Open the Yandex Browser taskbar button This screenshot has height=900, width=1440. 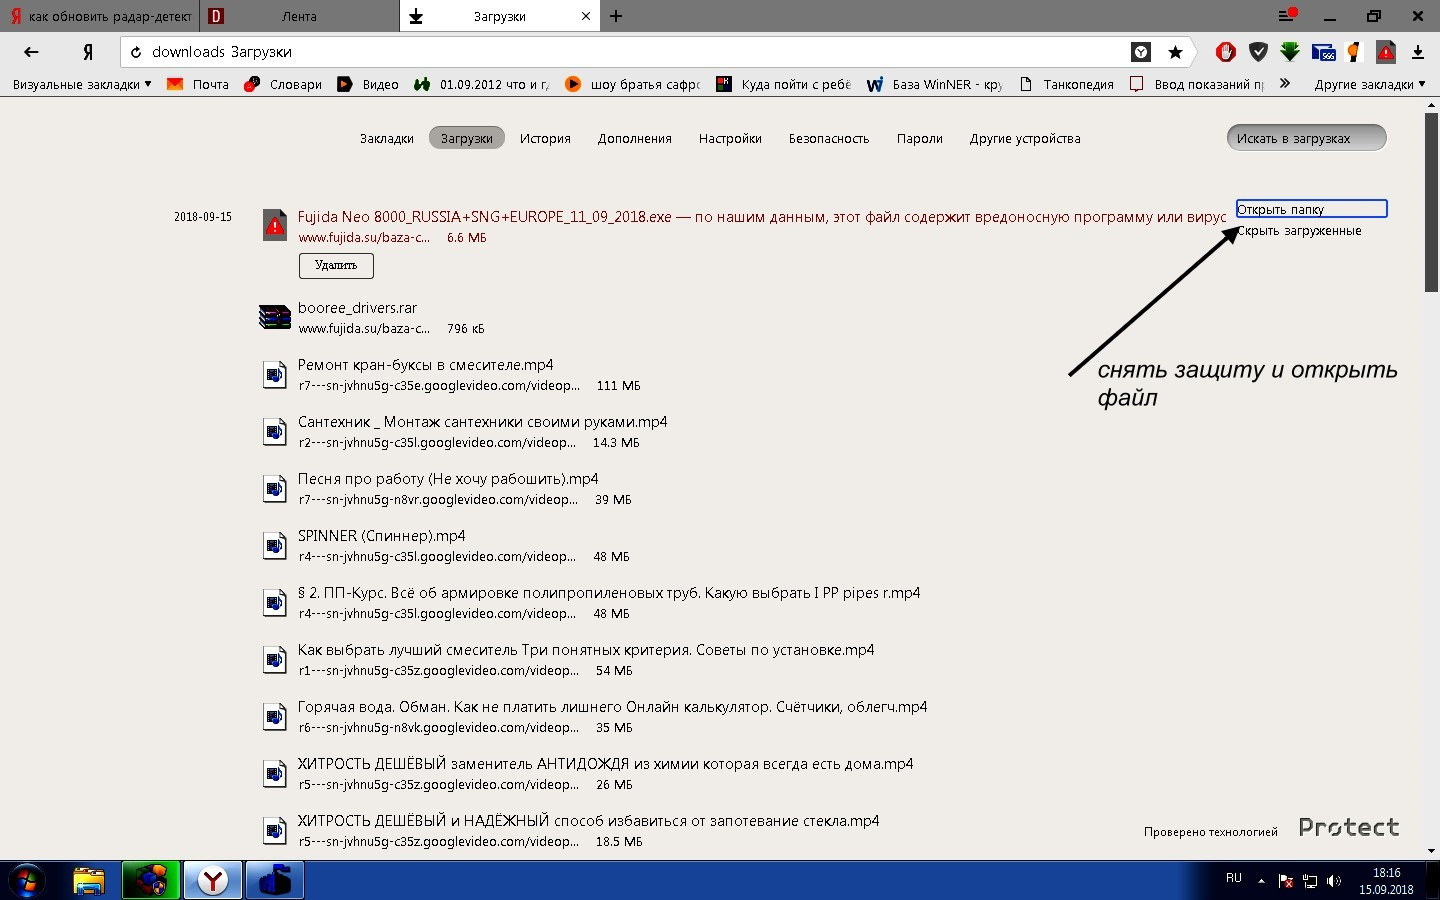(212, 881)
